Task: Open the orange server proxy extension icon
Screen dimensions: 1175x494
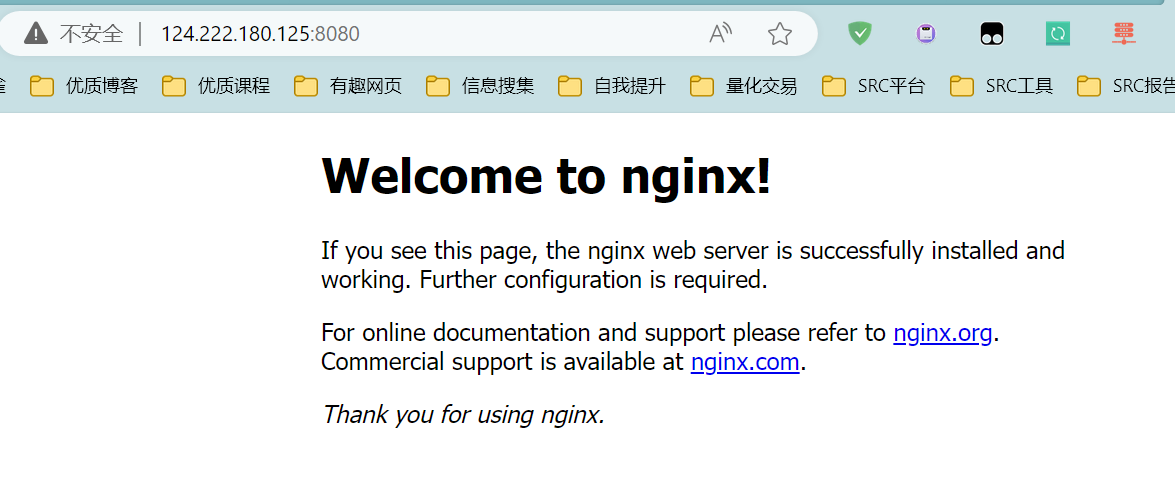Action: coord(1124,34)
